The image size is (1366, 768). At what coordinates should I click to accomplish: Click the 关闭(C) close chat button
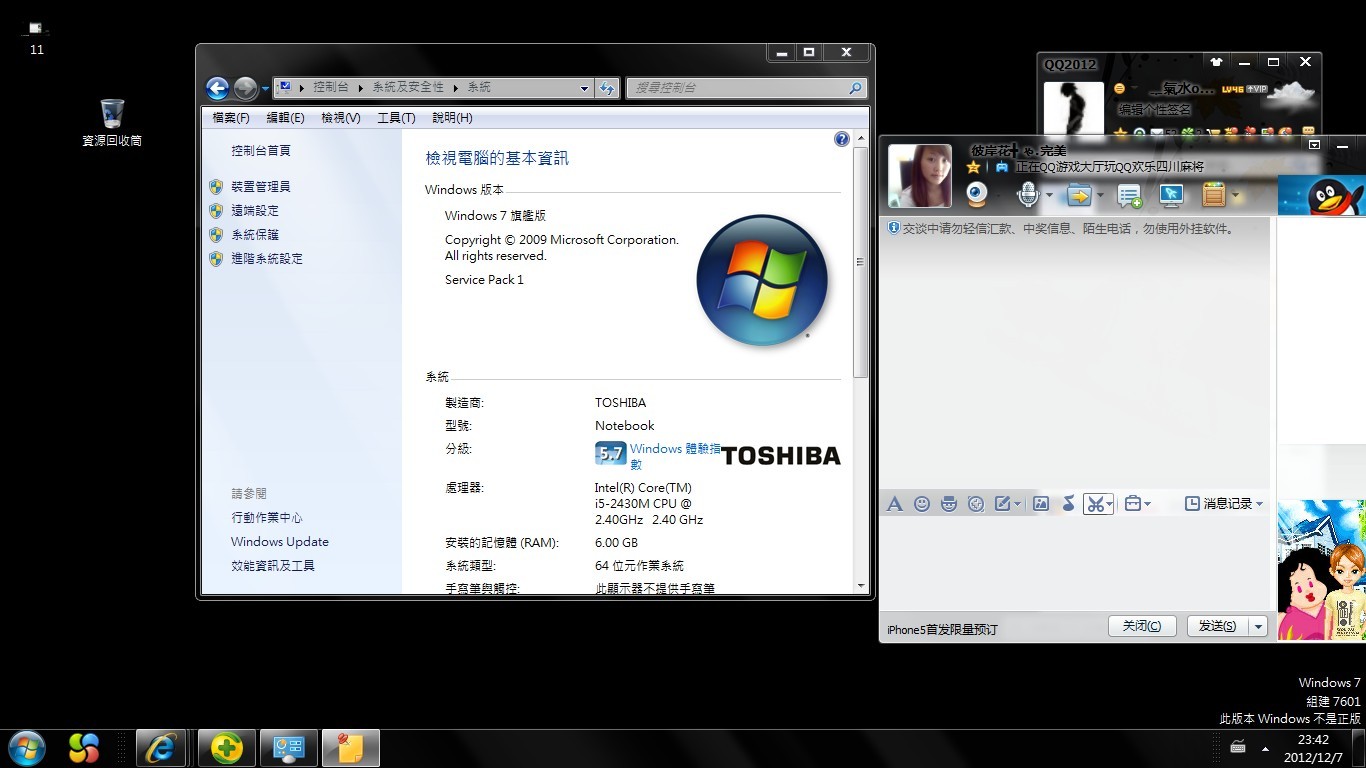1142,626
